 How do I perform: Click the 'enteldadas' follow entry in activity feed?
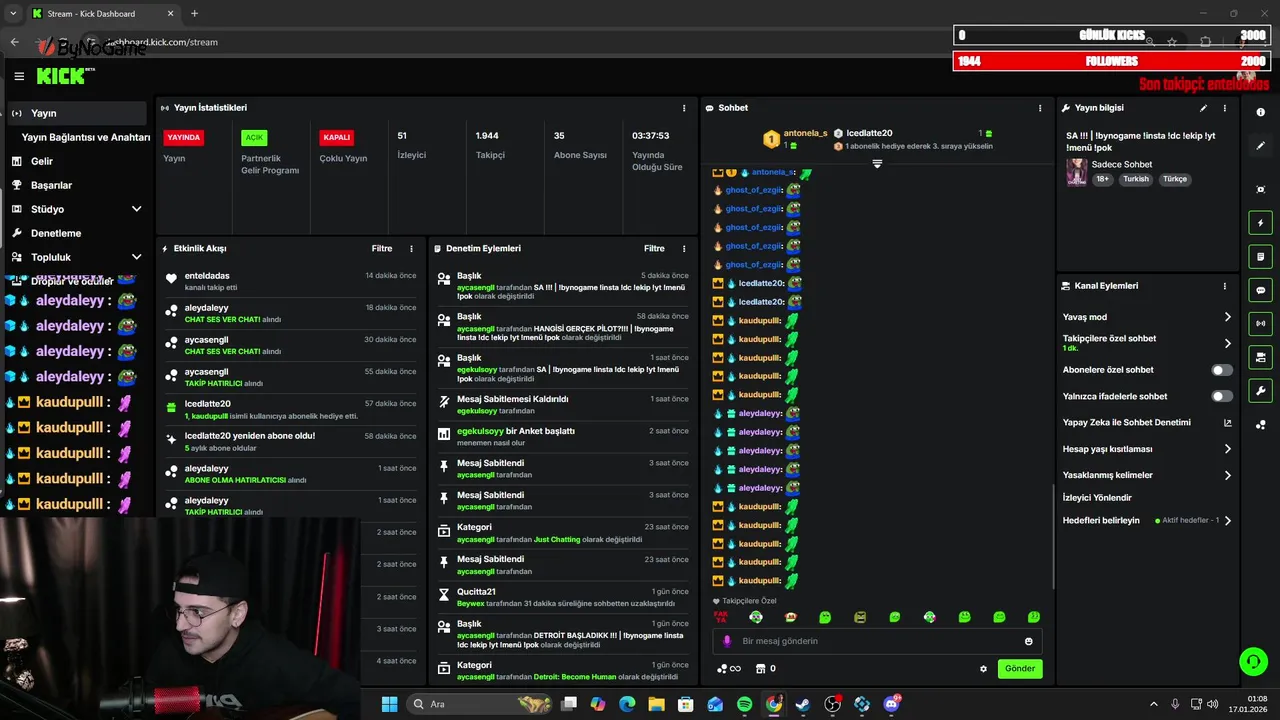coord(290,281)
